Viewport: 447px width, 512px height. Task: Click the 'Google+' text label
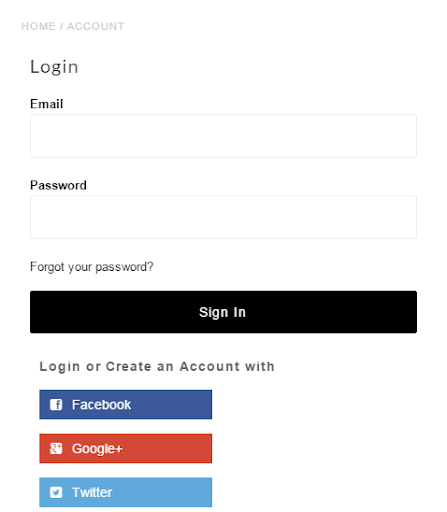[97, 449]
